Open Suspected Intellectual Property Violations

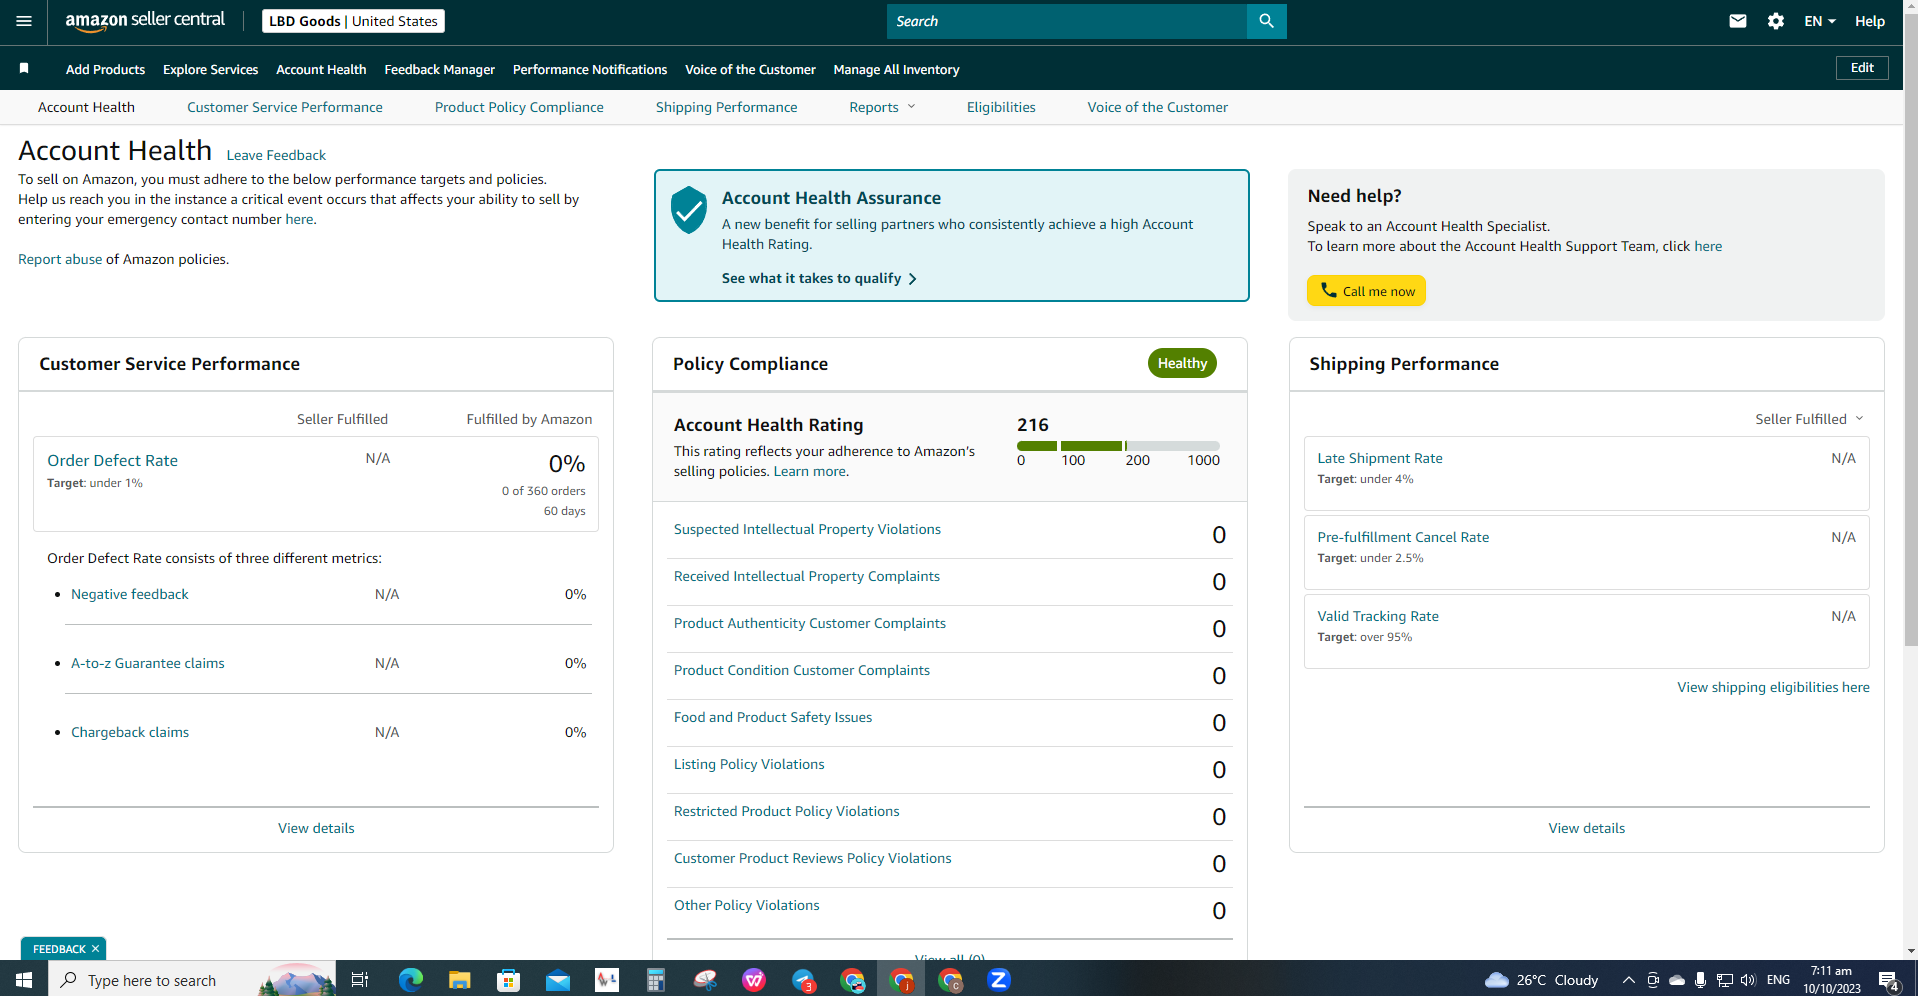[x=807, y=529]
